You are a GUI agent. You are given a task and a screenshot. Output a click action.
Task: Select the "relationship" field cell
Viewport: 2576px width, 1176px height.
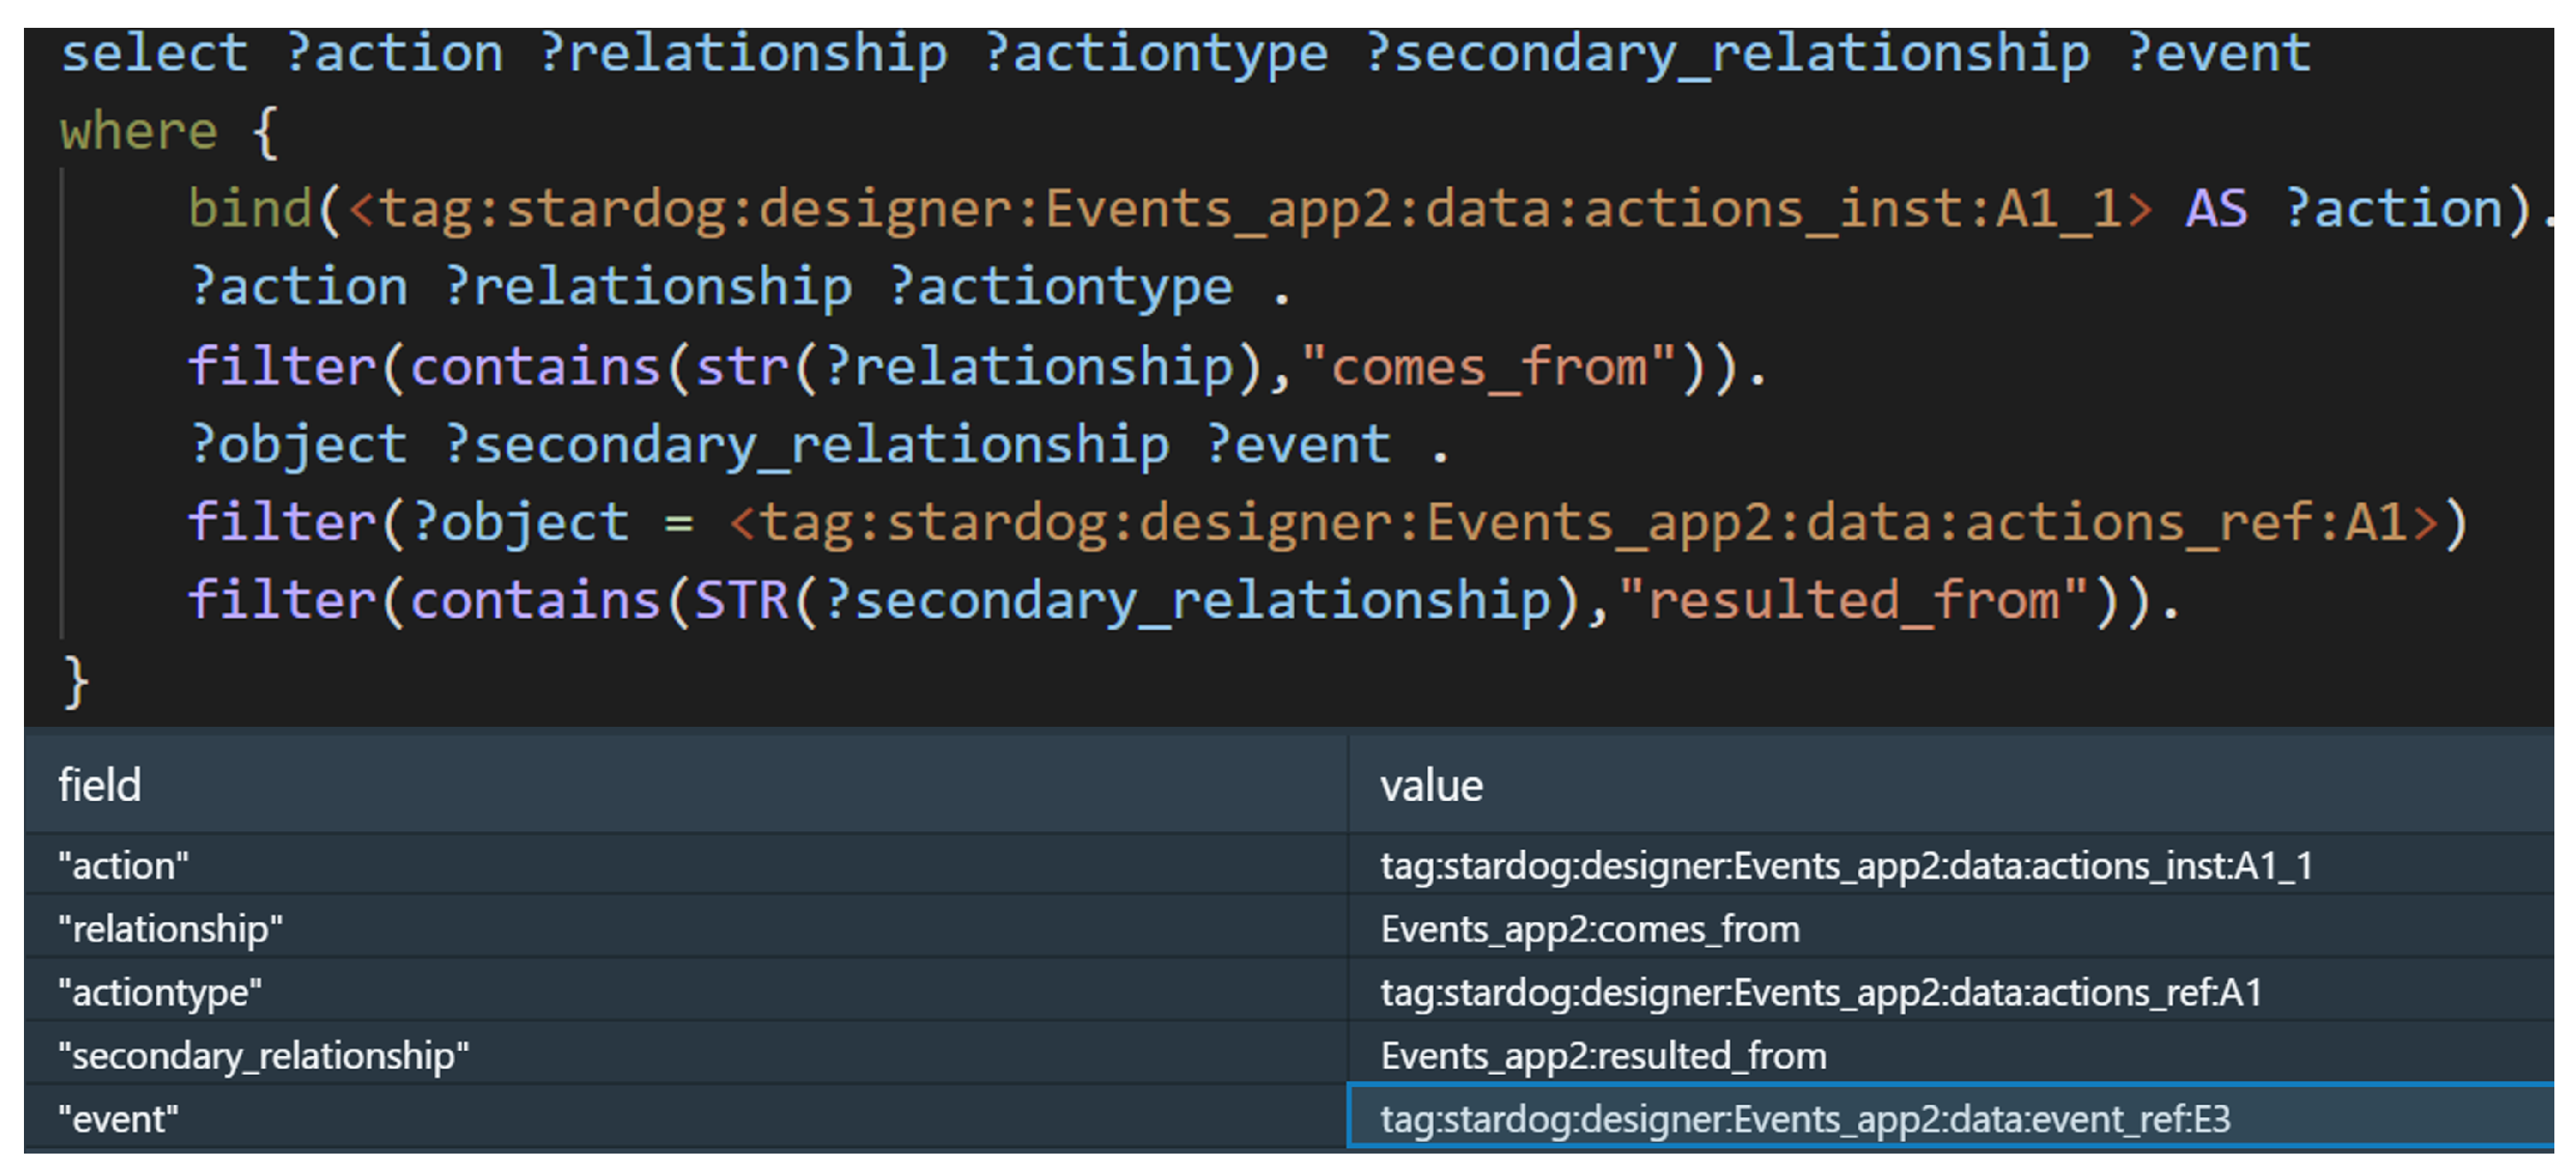170,929
